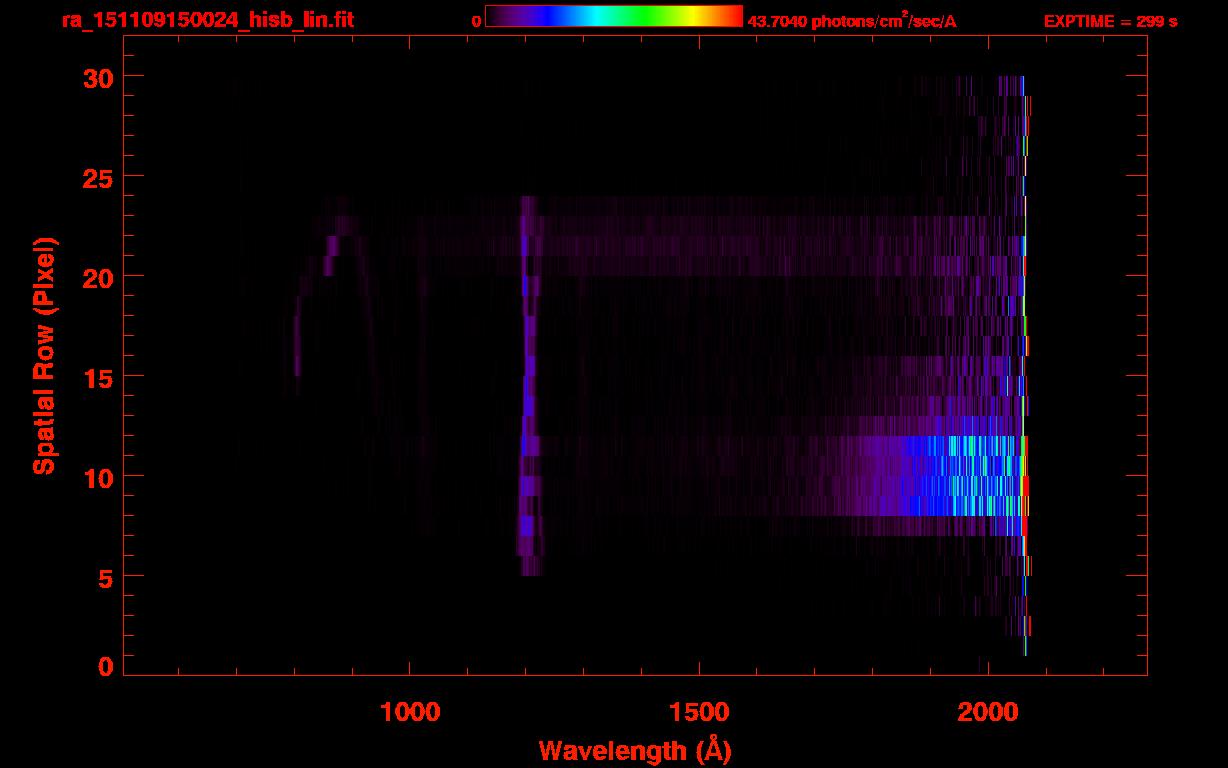The width and height of the screenshot is (1228, 768).
Task: Click the 2000 wavelength tick label
Action: 988,712
